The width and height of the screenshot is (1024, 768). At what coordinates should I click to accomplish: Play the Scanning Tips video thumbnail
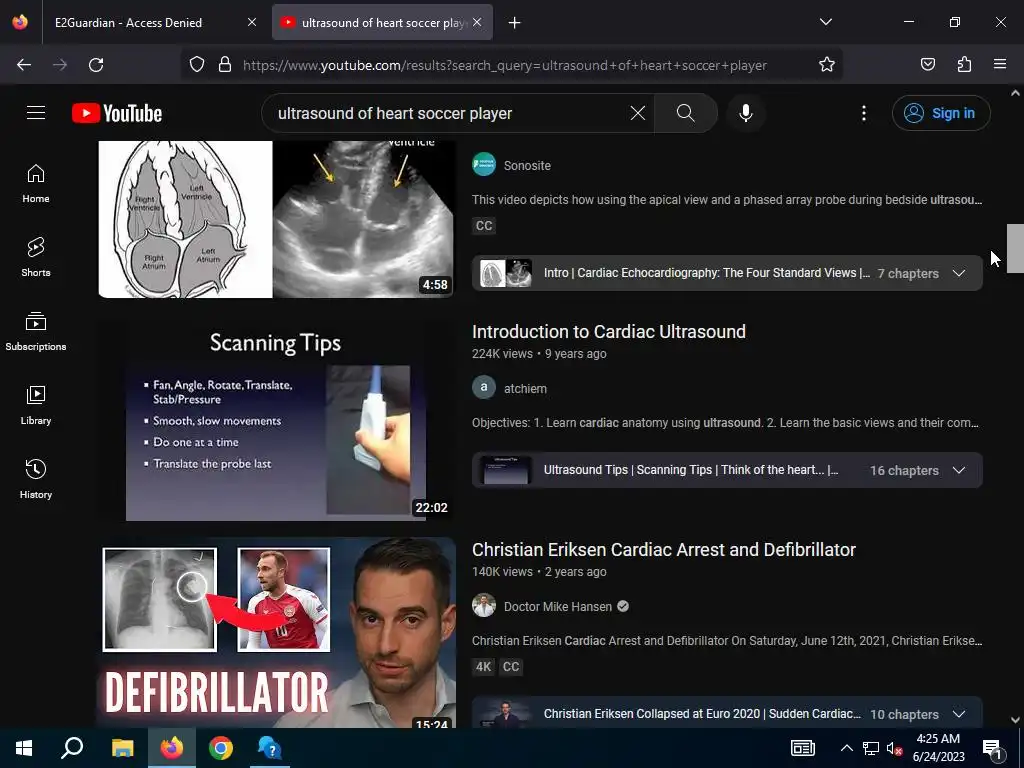tap(276, 422)
